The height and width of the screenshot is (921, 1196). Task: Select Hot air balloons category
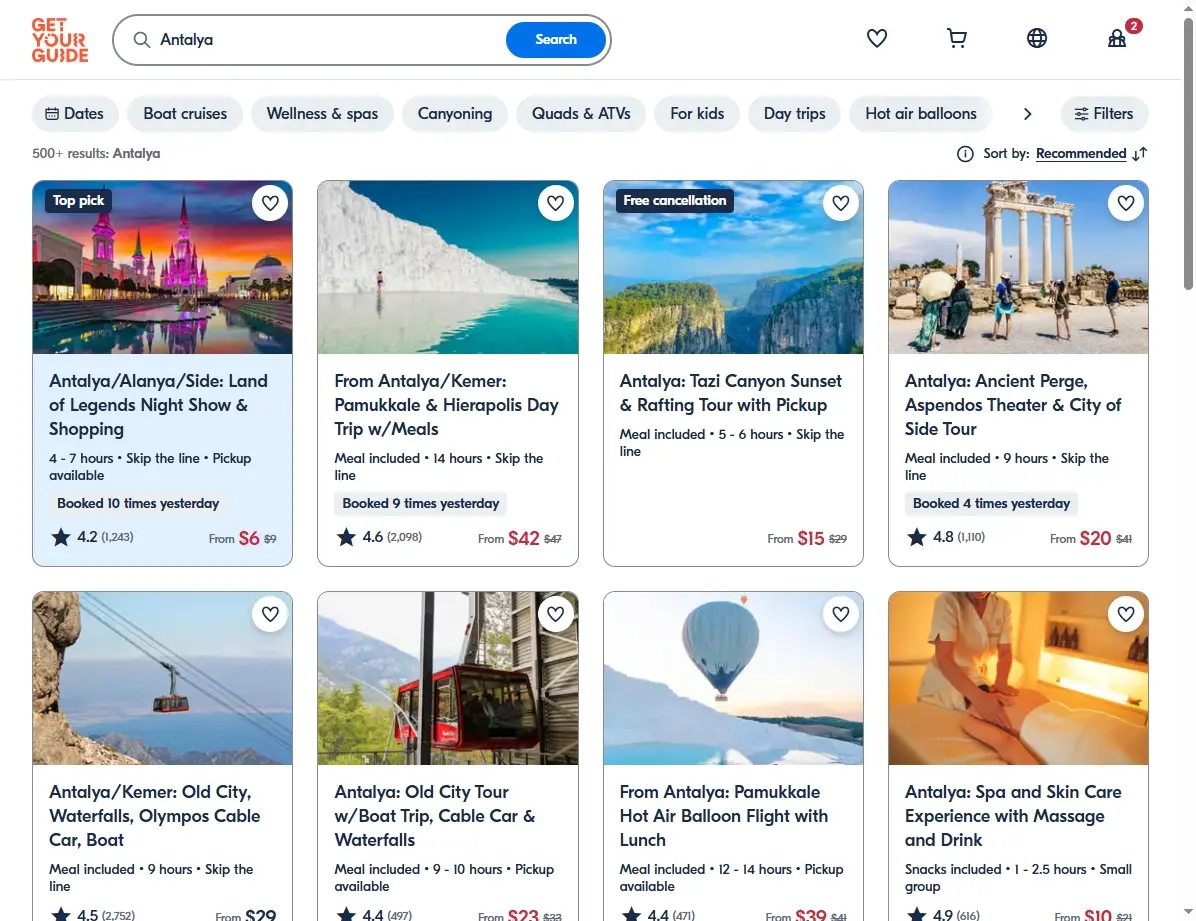tap(921, 114)
